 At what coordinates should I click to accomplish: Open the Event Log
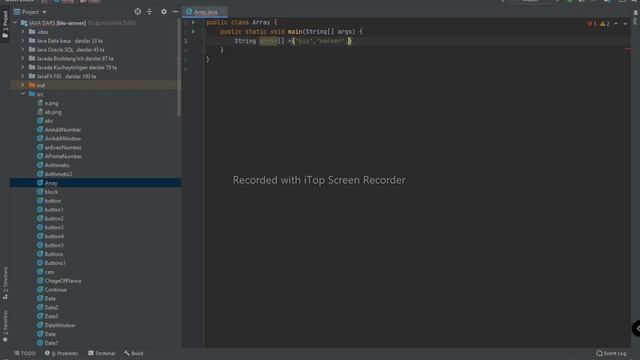click(x=611, y=353)
